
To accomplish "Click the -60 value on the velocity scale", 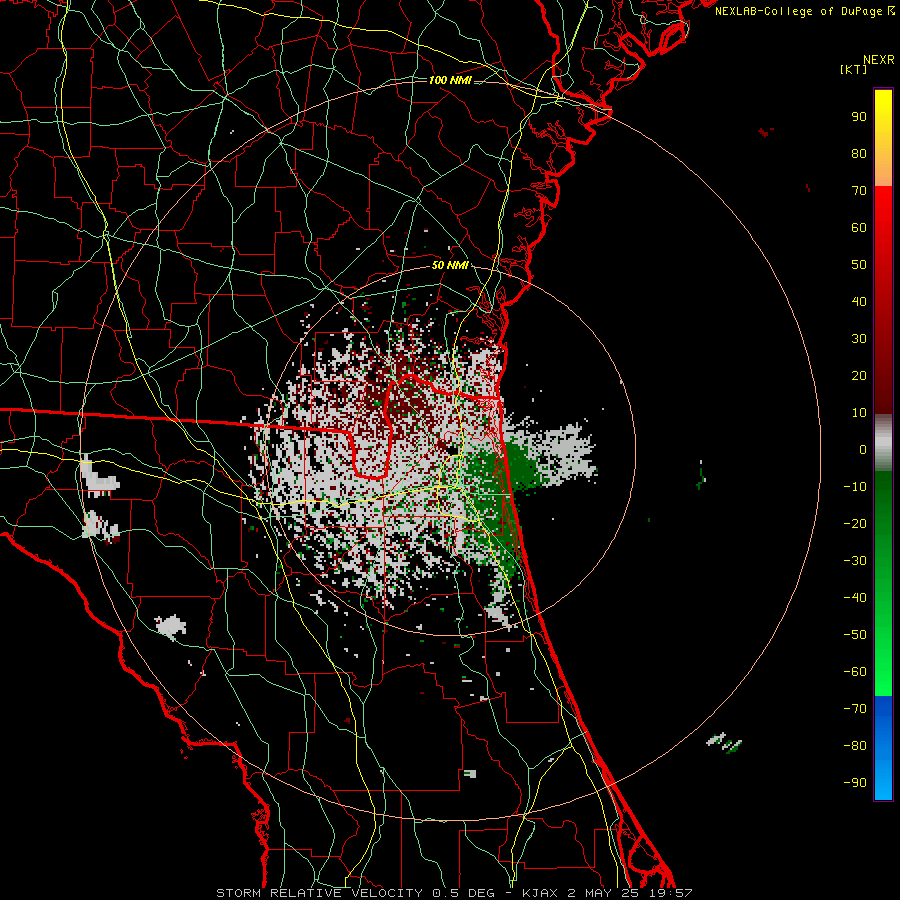I will [x=855, y=672].
